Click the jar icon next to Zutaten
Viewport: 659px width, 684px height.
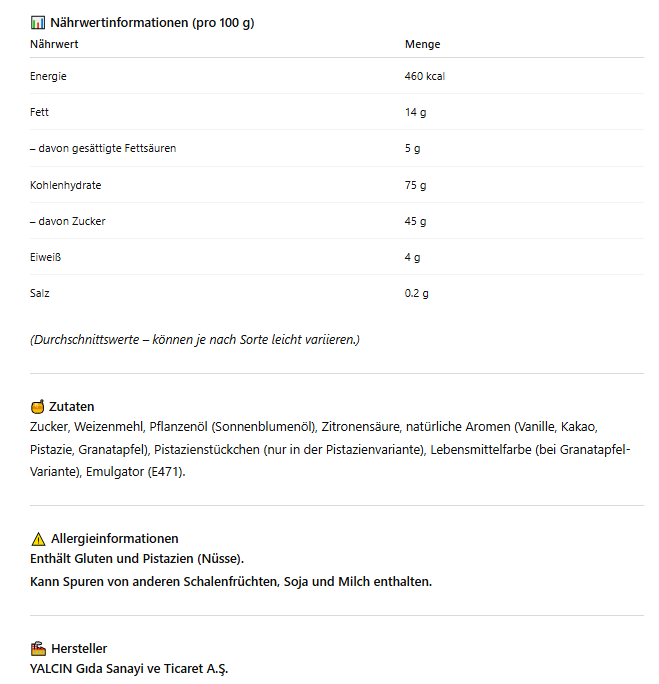[x=38, y=407]
